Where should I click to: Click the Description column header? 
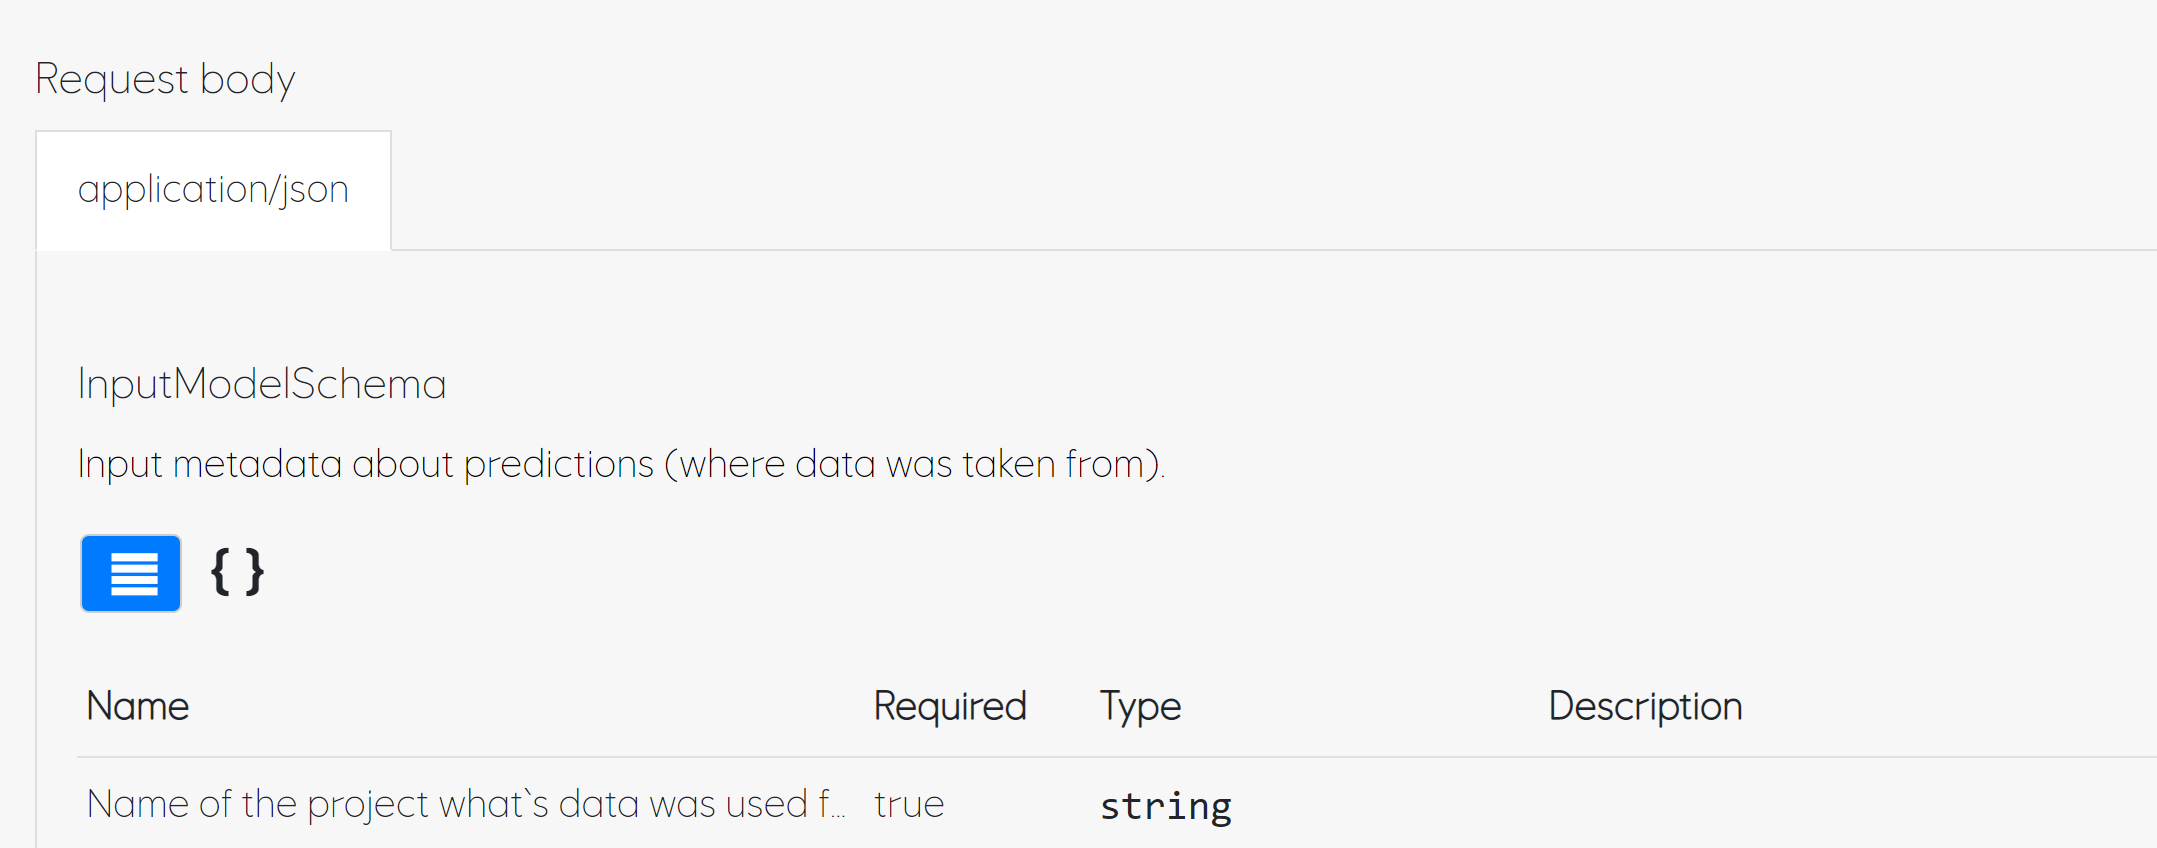tap(1644, 706)
